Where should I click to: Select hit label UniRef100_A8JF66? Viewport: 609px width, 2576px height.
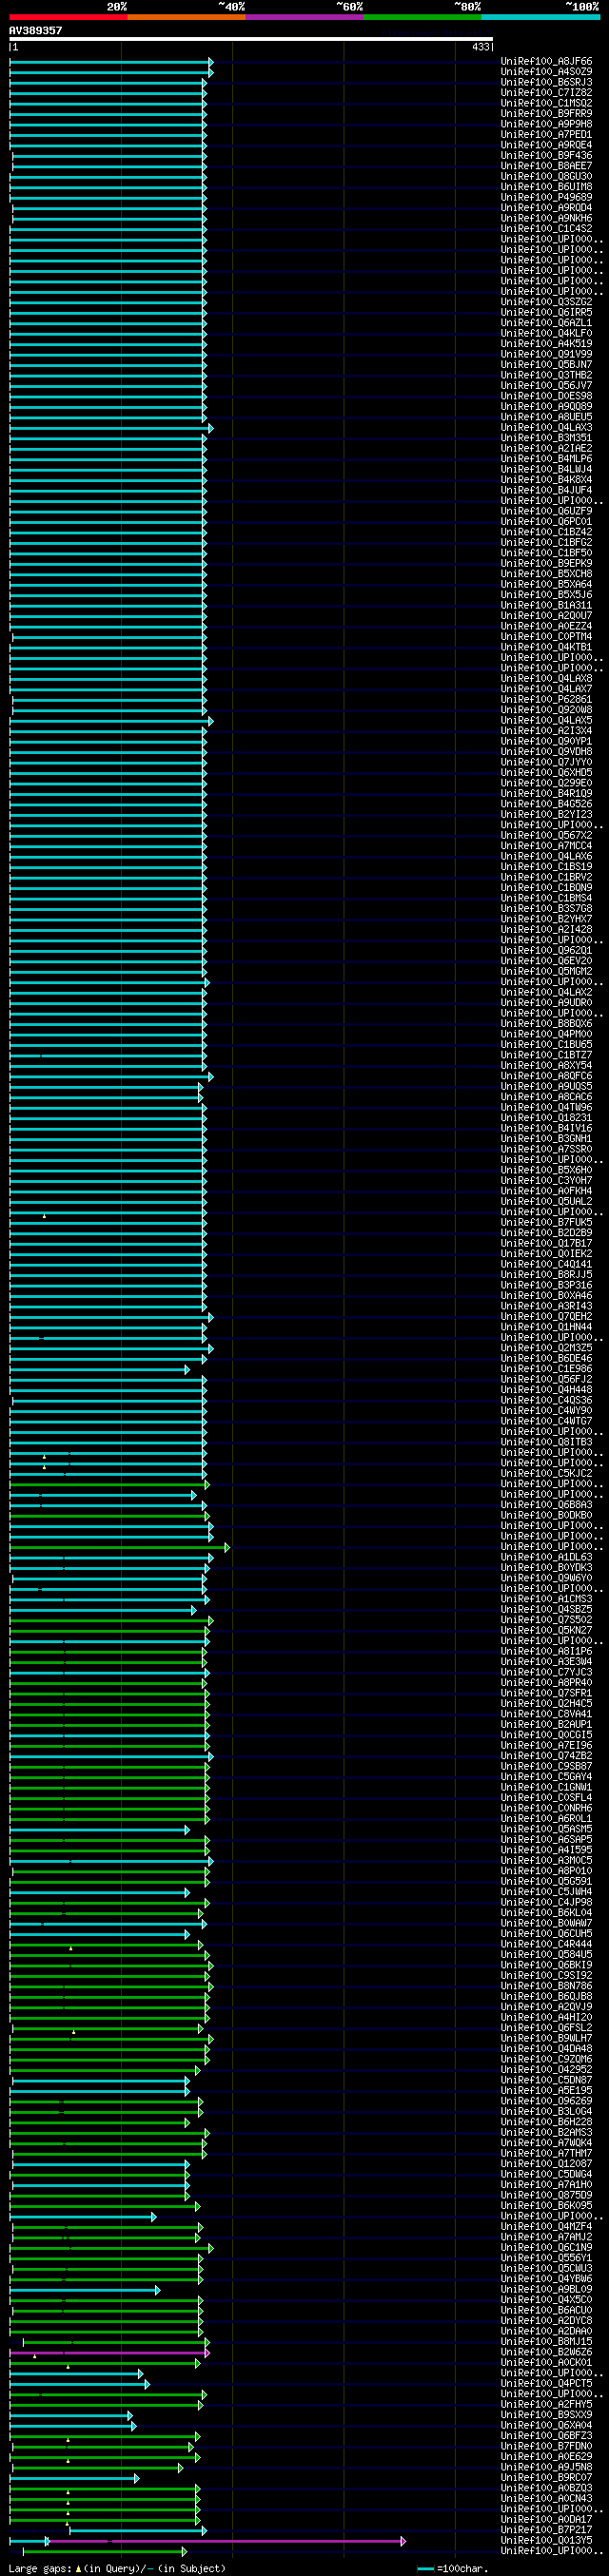pyautogui.click(x=546, y=61)
